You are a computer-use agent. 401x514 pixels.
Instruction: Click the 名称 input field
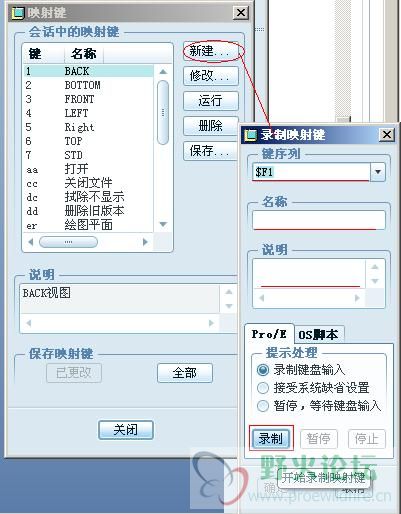click(x=319, y=220)
